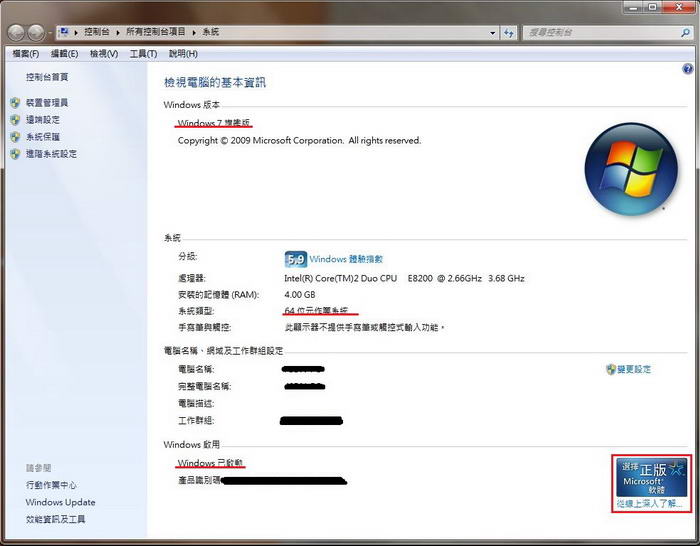Click the shield icon next to 系統保護
Image resolution: width=700 pixels, height=546 pixels.
coord(15,137)
